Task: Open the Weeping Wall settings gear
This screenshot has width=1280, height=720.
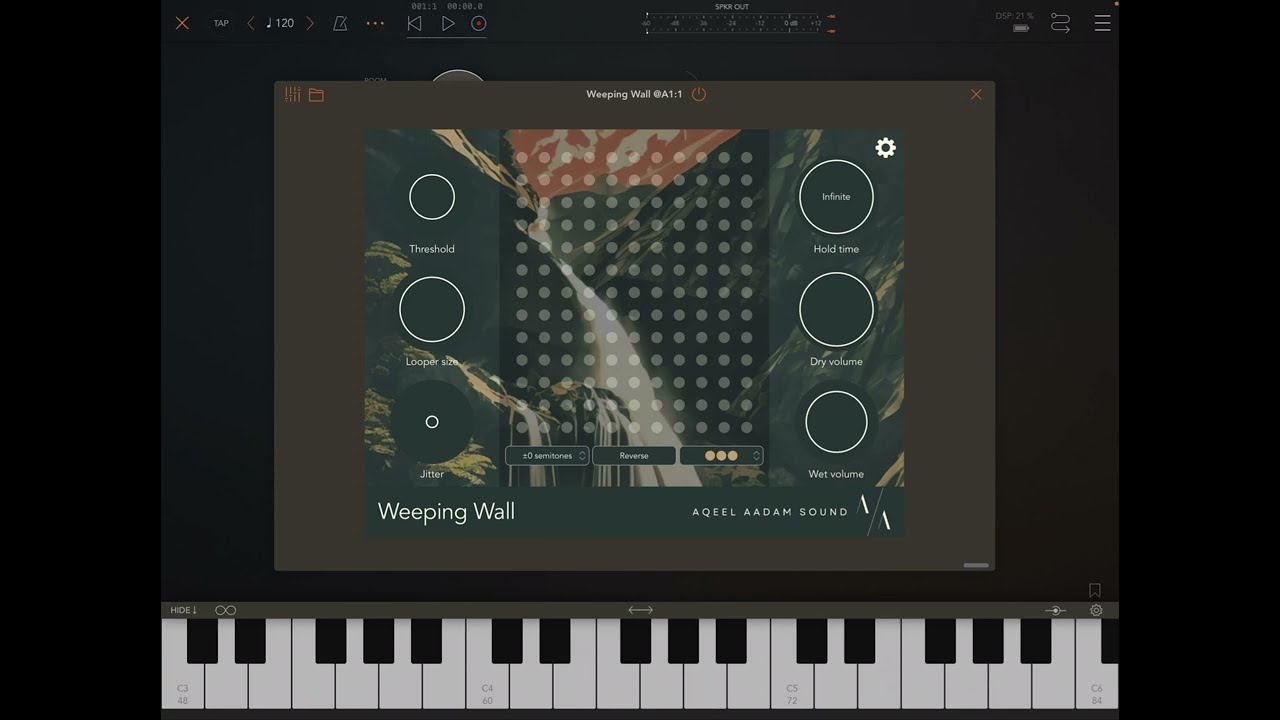Action: tap(885, 147)
